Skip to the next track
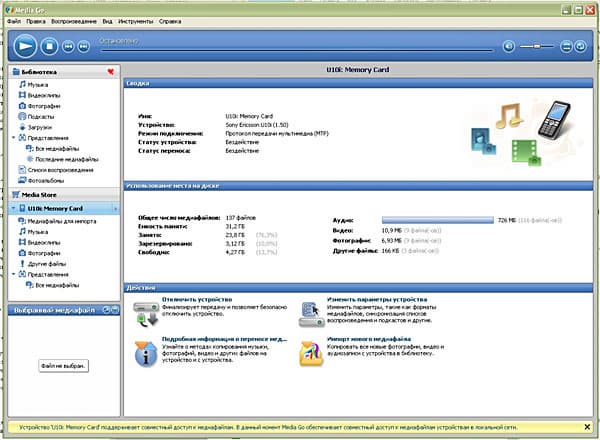 84,47
